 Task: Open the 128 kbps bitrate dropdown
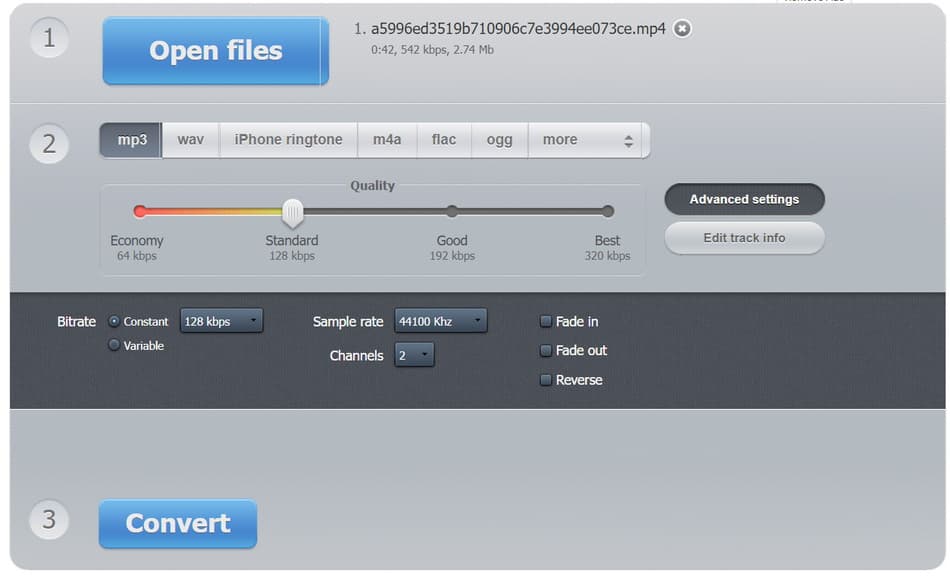tap(221, 321)
